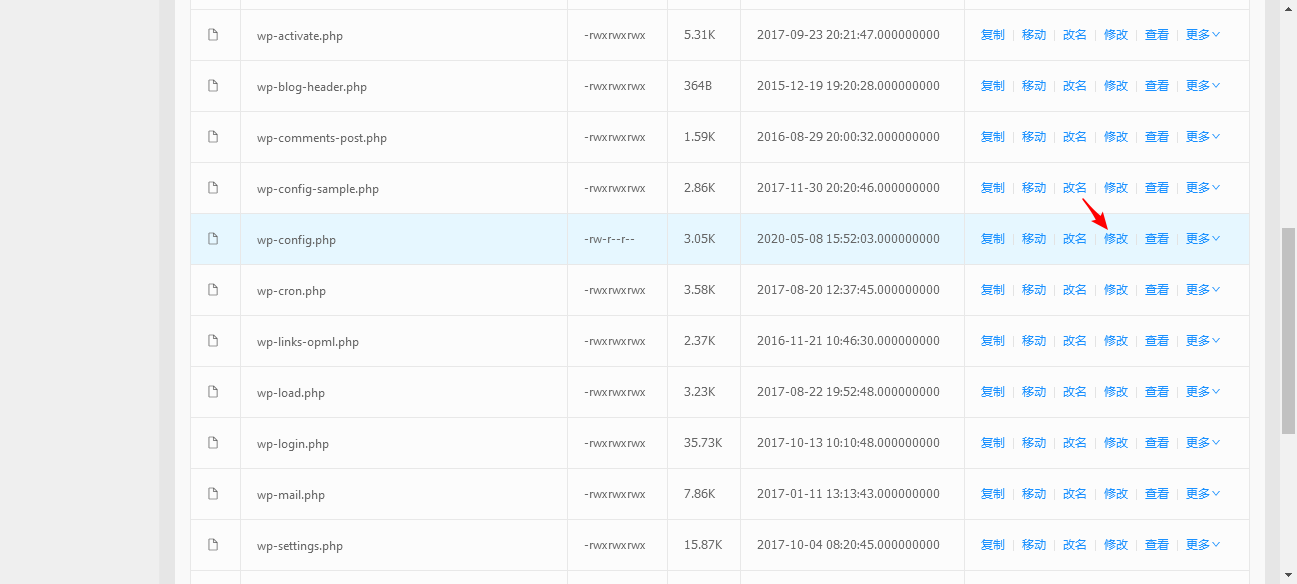The image size is (1297, 584).
Task: Click 修改 on the wp-activate.php row
Action: (1116, 35)
